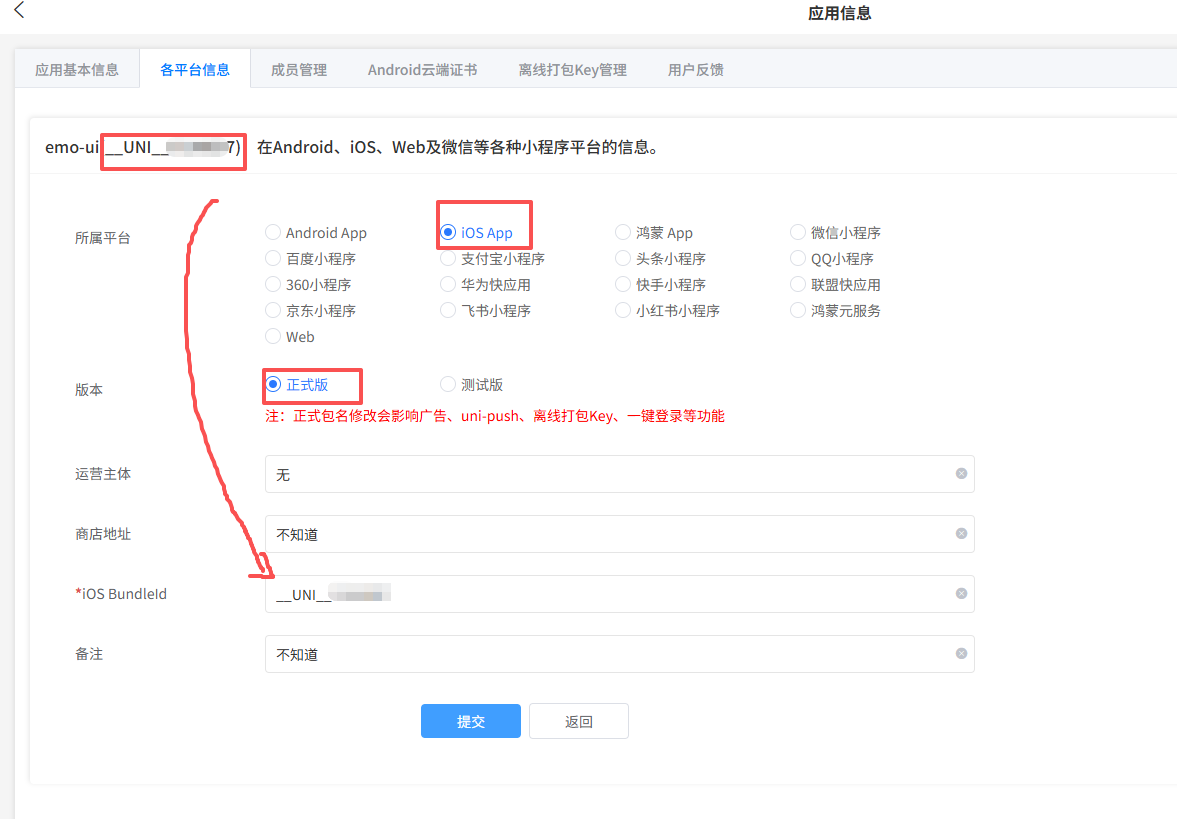Viewport: 1177px width, 819px height.
Task: Select the Android App platform radio
Action: tap(273, 233)
